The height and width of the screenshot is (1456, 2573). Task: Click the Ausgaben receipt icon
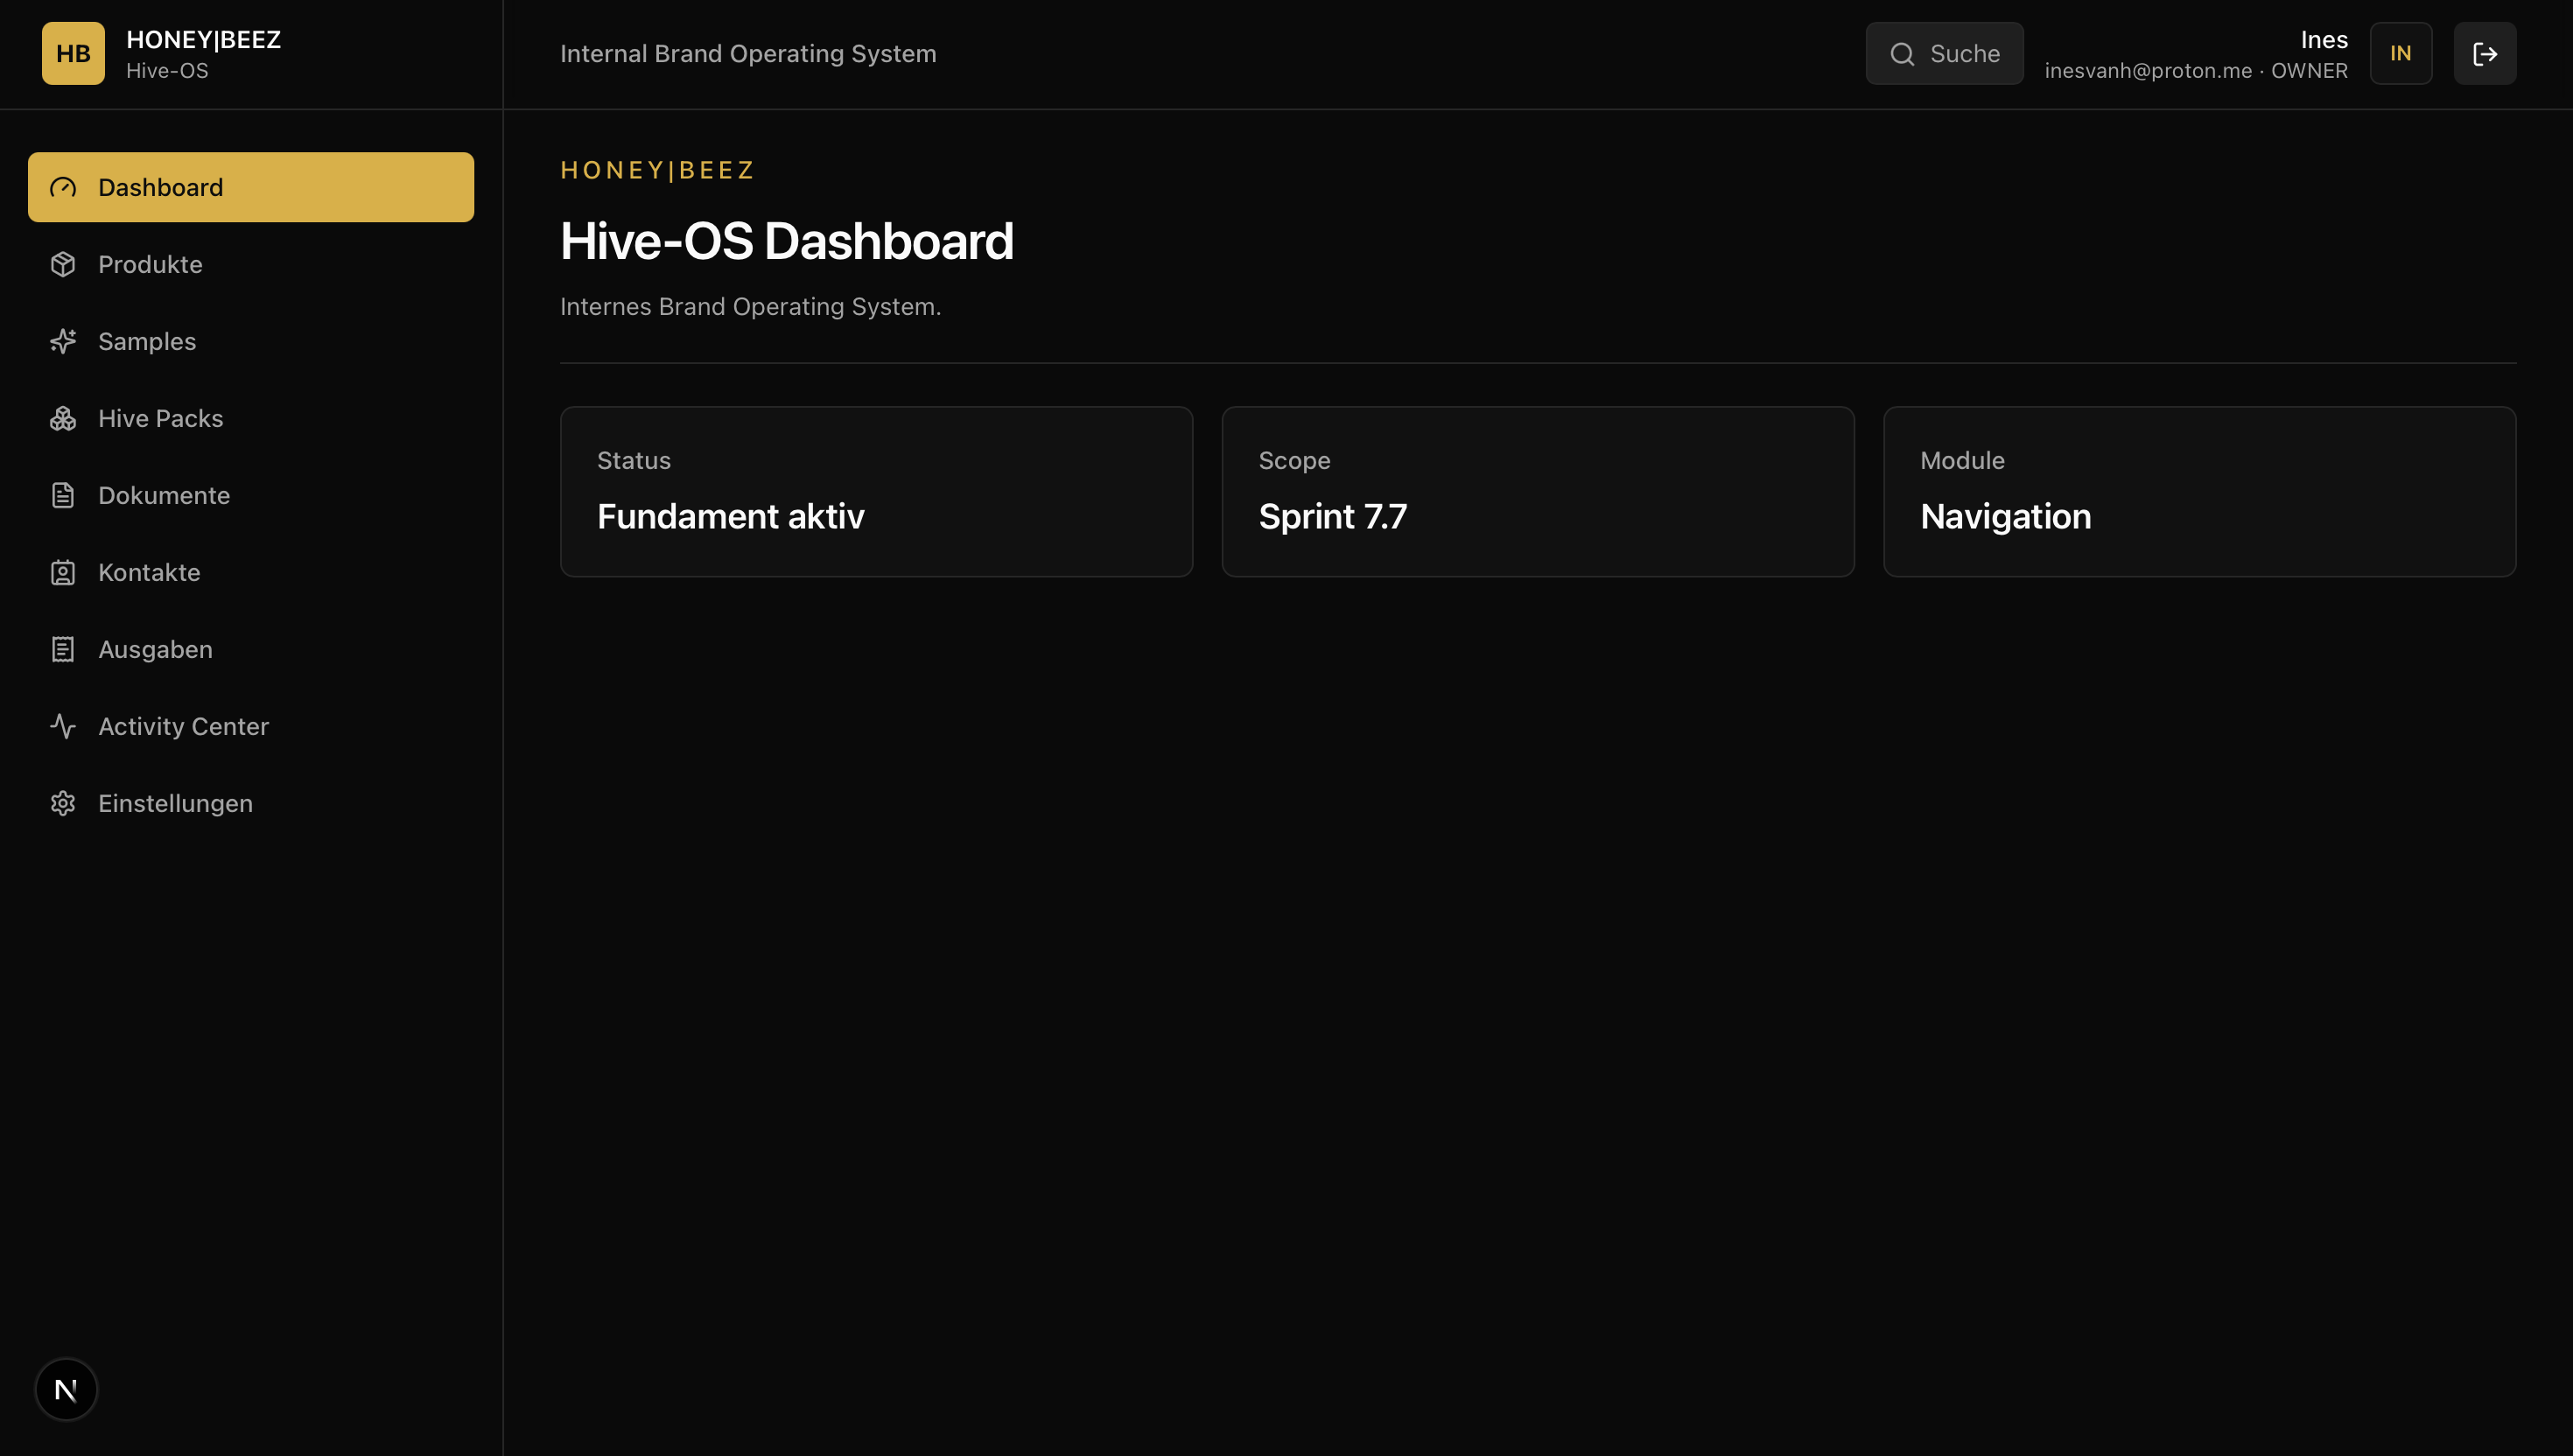pos(63,649)
